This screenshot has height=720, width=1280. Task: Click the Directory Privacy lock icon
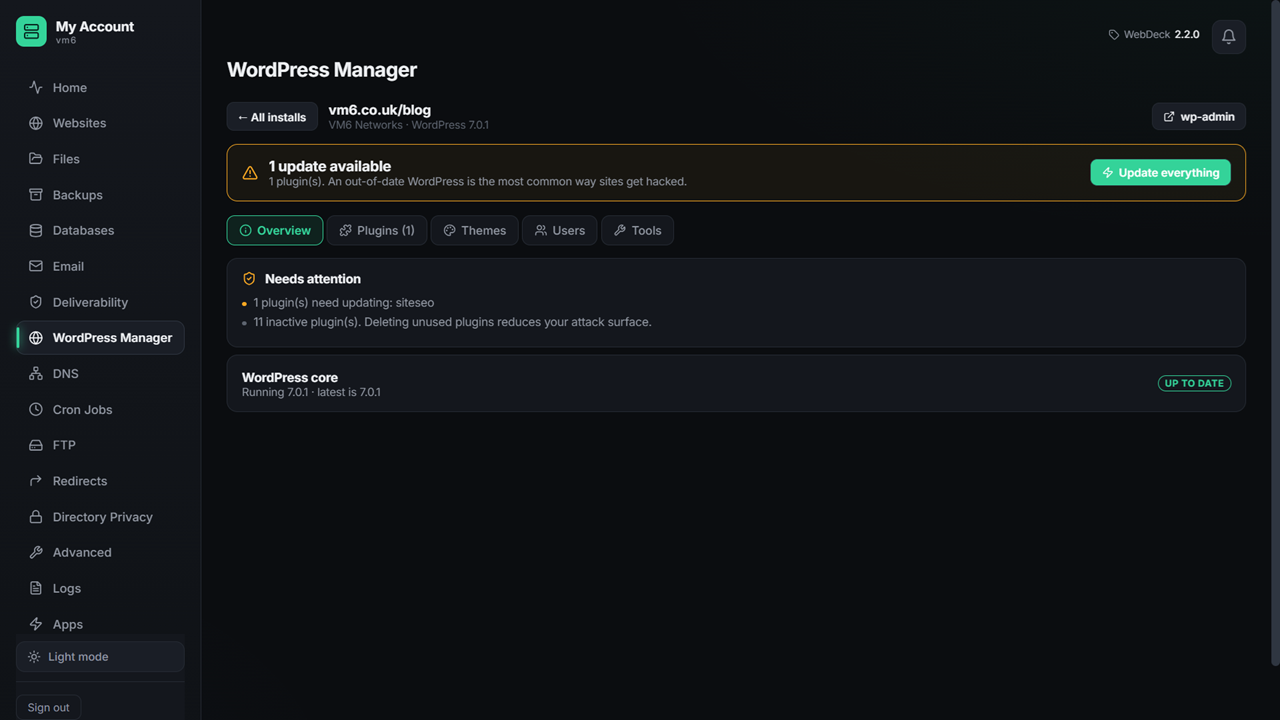point(36,517)
